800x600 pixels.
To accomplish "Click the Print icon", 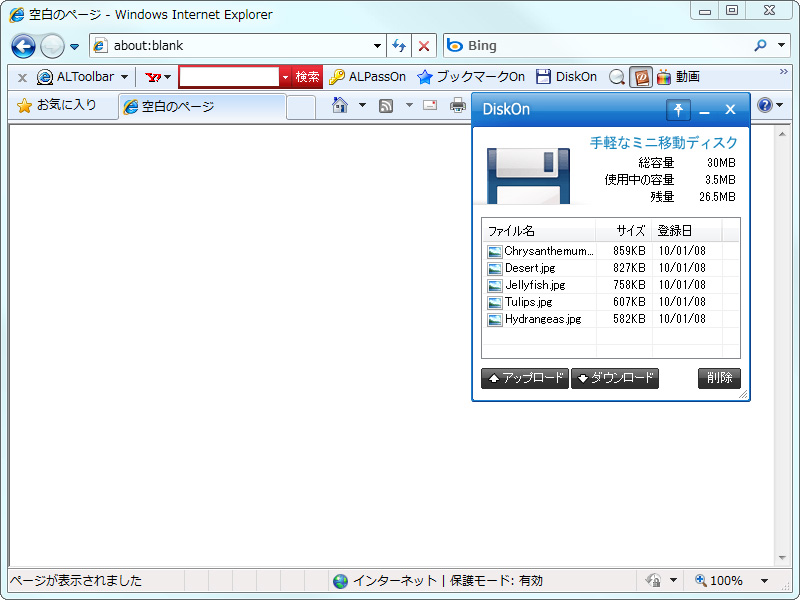I will pyautogui.click(x=458, y=105).
